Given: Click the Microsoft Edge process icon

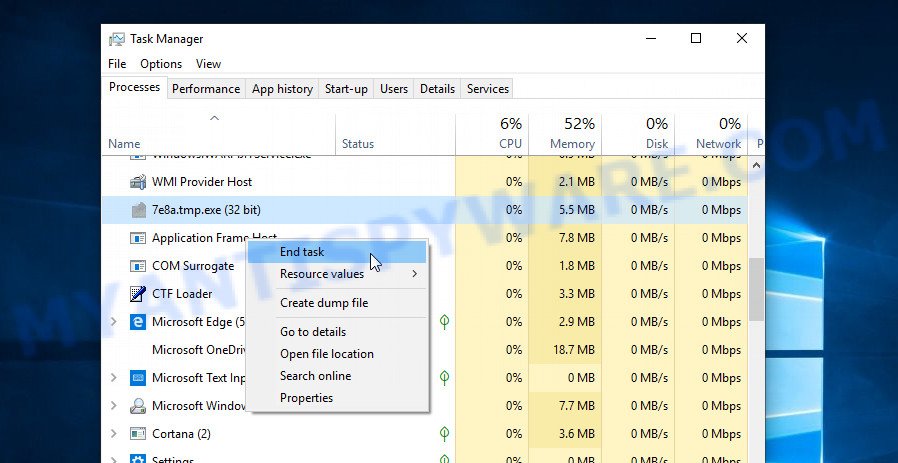Looking at the screenshot, I should [x=138, y=322].
